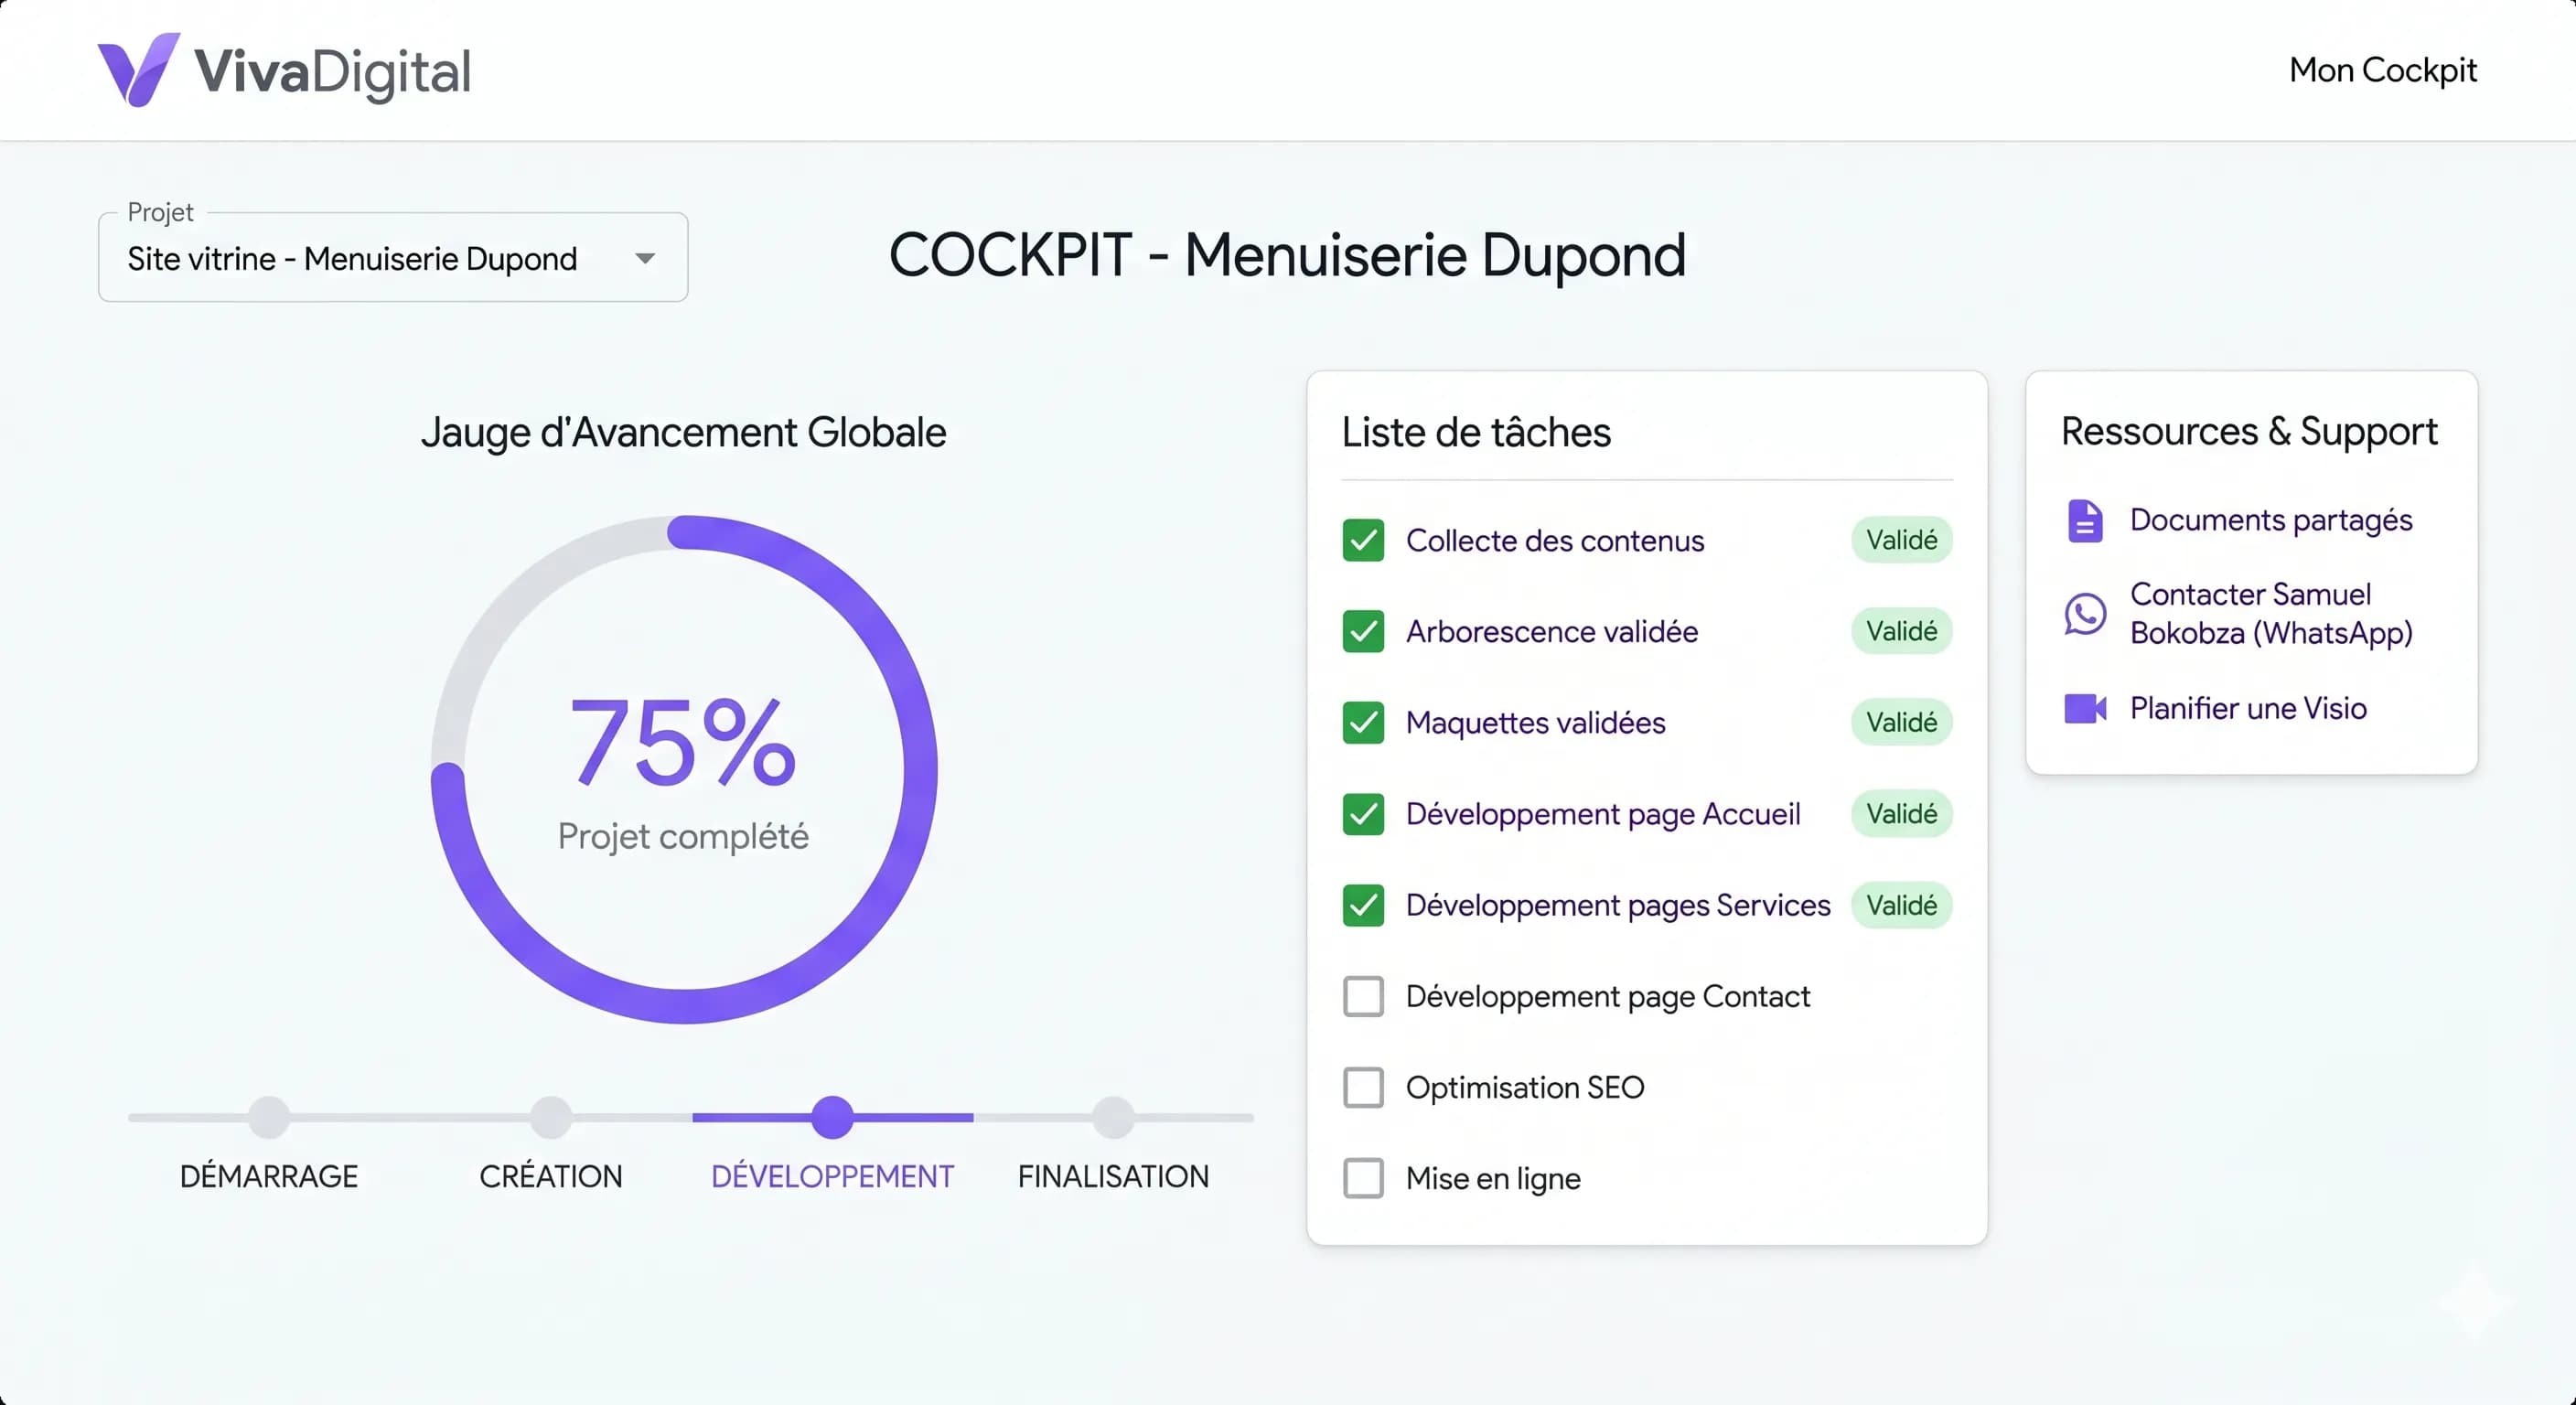
Task: Click the FINALISATION phase label
Action: [x=1113, y=1176]
